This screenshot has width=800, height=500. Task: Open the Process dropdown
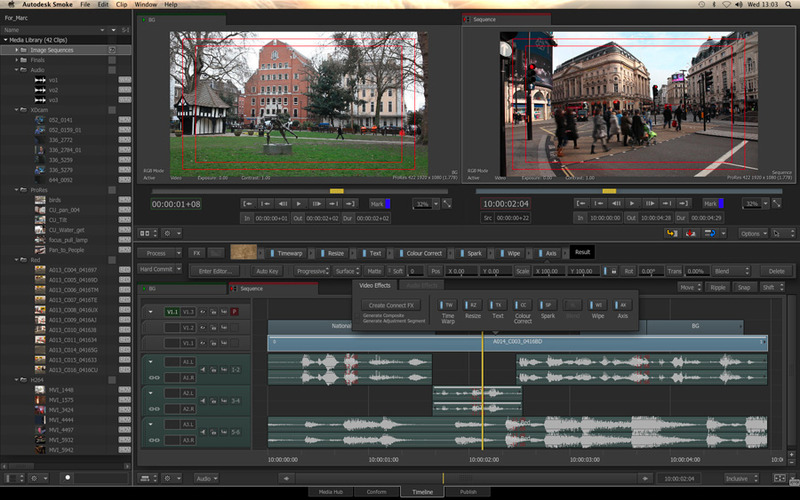click(157, 253)
